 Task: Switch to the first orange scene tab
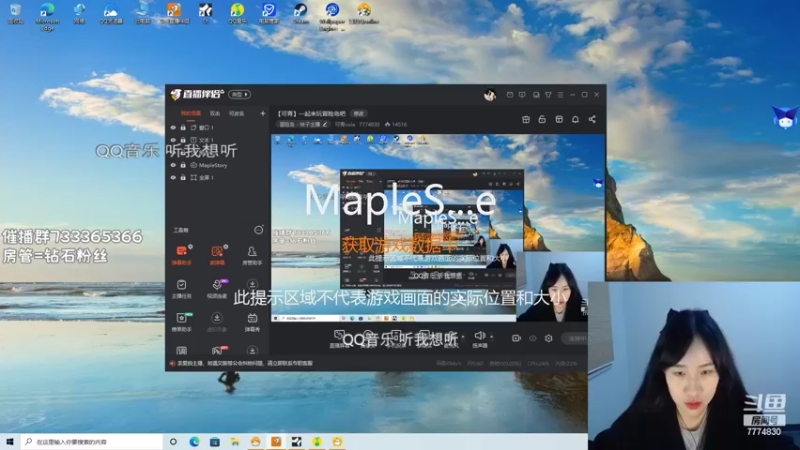(191, 113)
